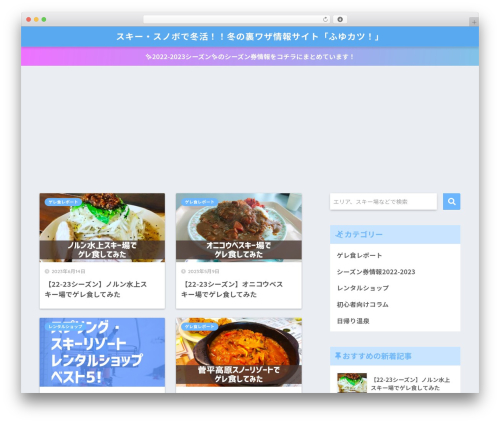Select 初心者向けコラム category
Image resolution: width=500 pixels, height=423 pixels.
point(362,305)
